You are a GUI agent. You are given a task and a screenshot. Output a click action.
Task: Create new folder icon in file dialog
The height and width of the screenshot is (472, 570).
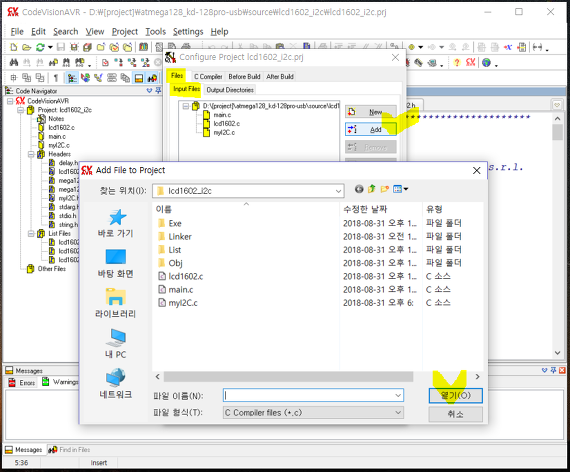tap(385, 189)
